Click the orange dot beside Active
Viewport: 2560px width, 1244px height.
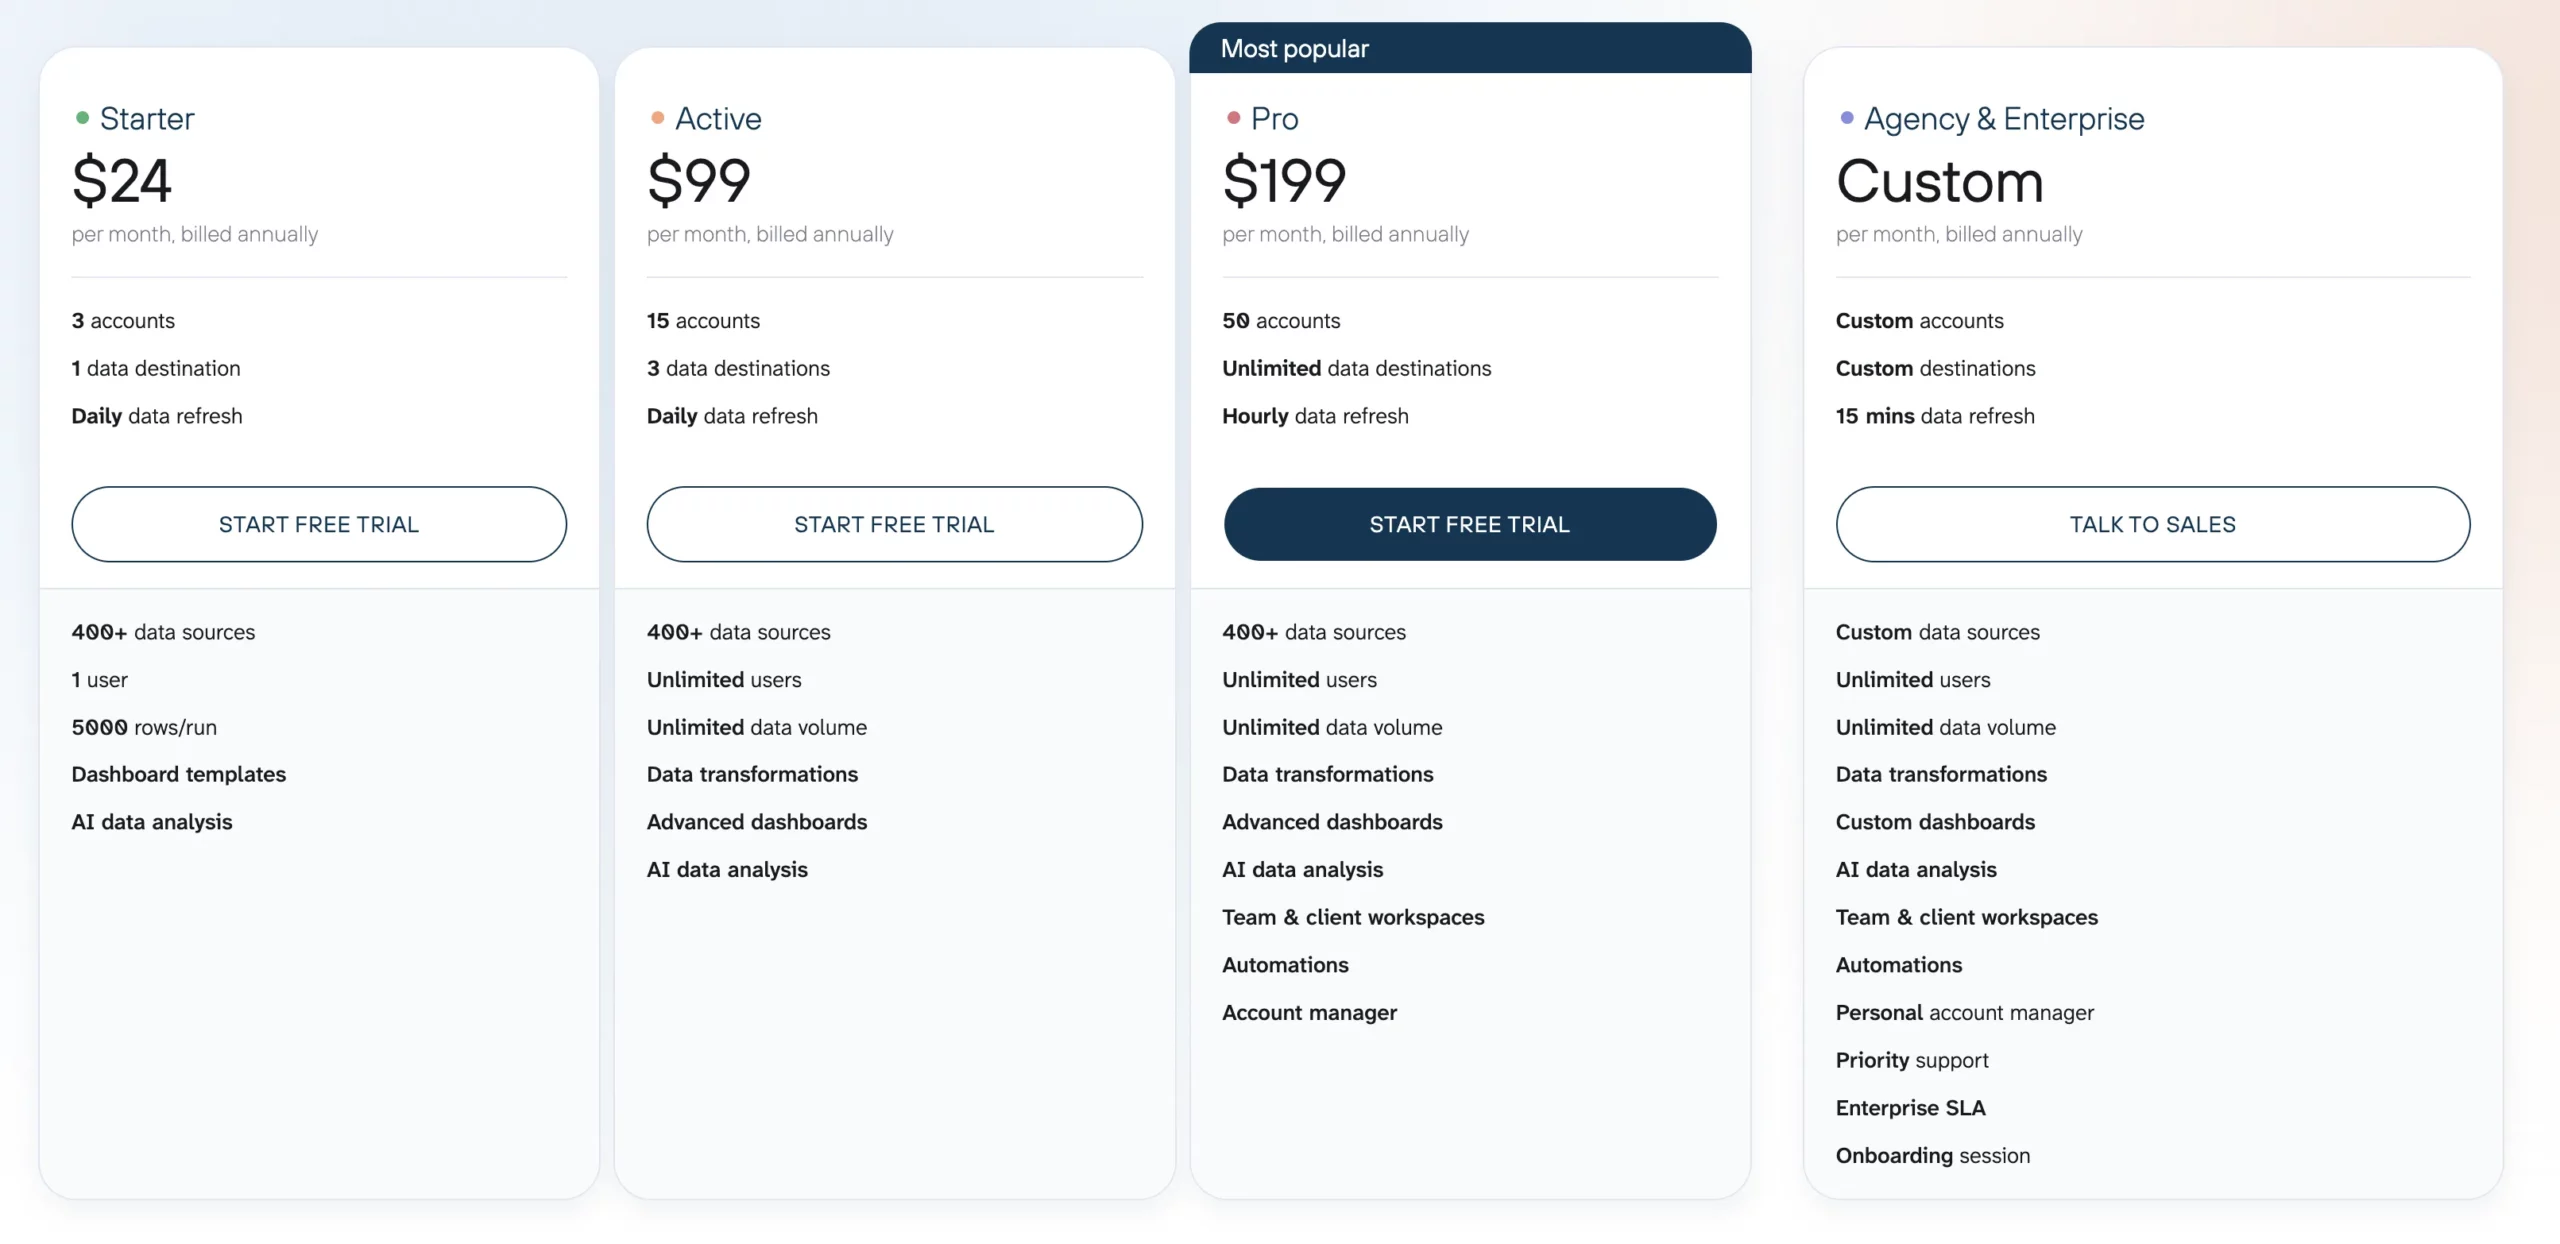657,117
